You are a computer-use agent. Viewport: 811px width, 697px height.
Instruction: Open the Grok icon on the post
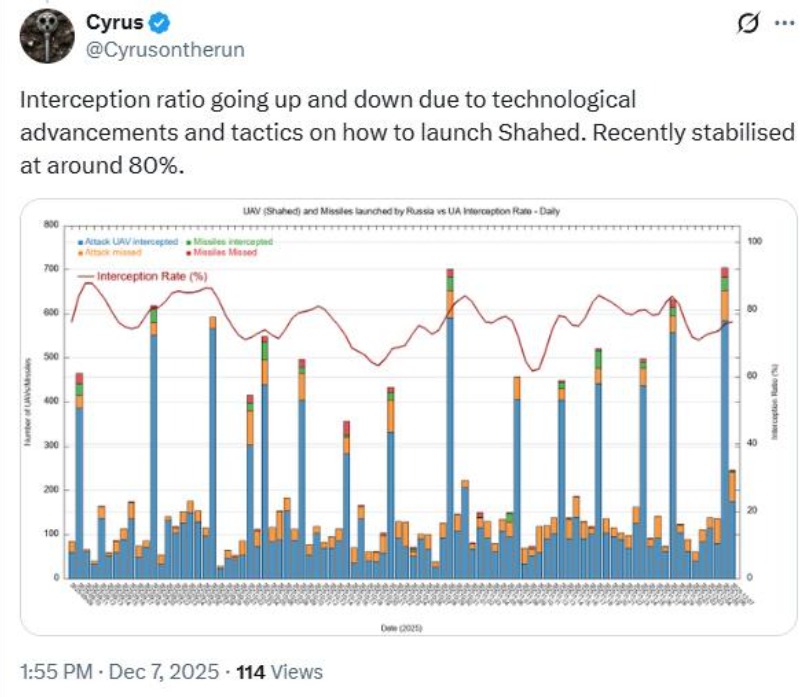pos(745,24)
